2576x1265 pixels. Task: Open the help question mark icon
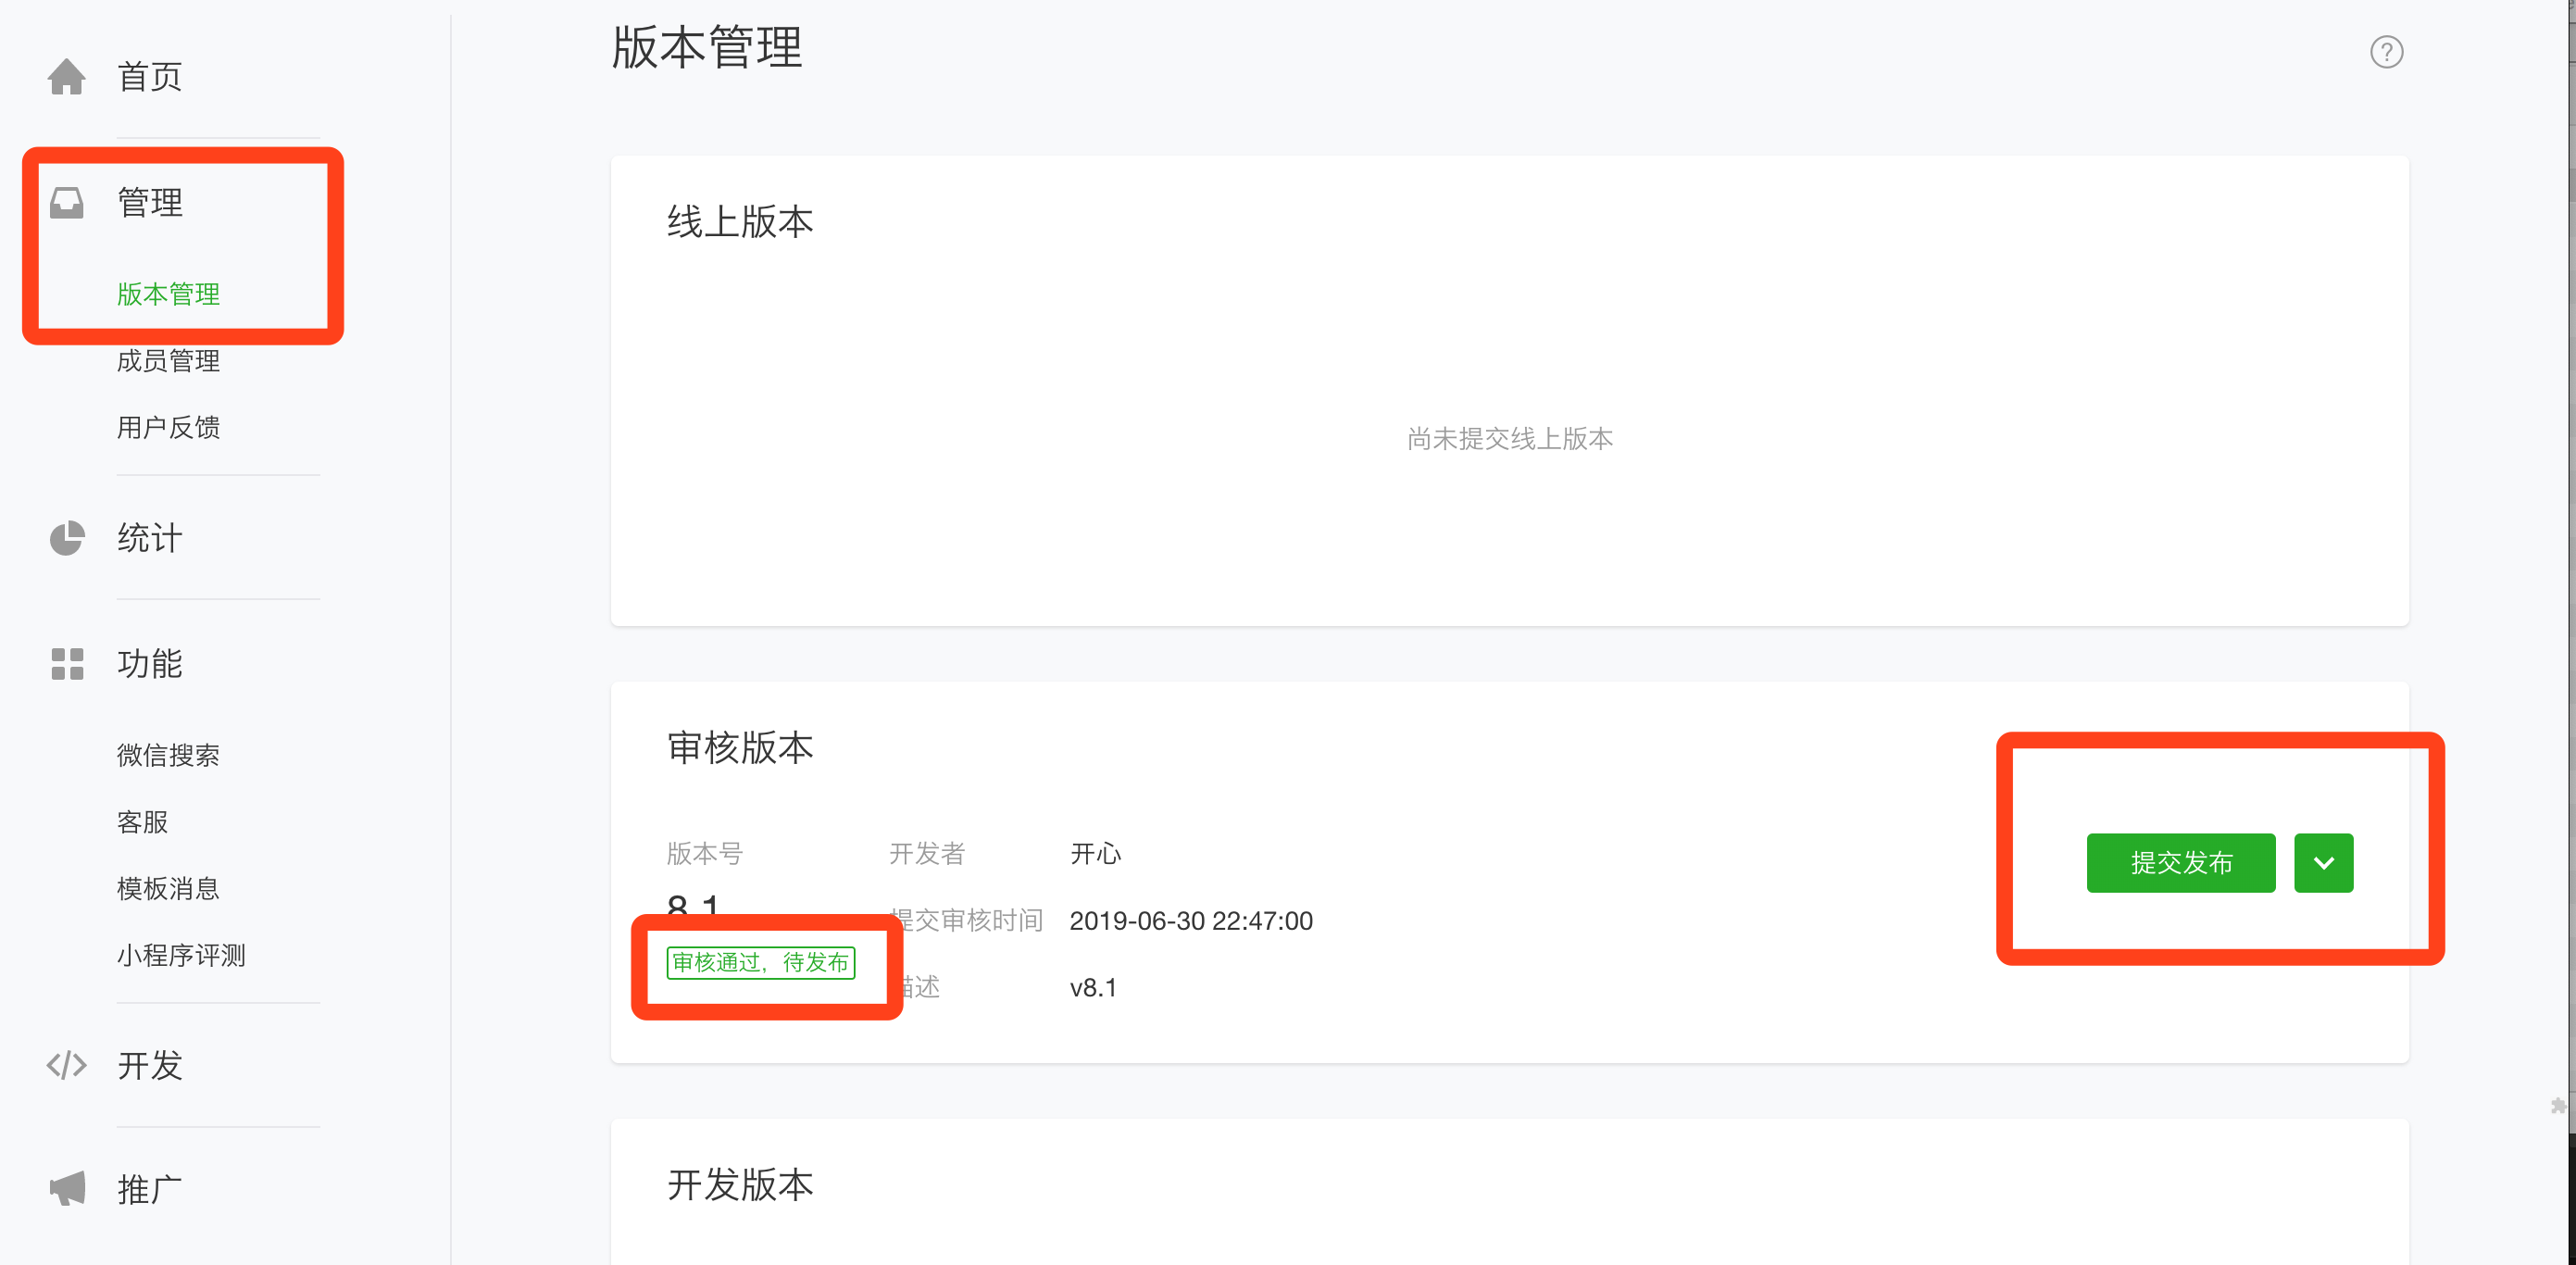2388,52
